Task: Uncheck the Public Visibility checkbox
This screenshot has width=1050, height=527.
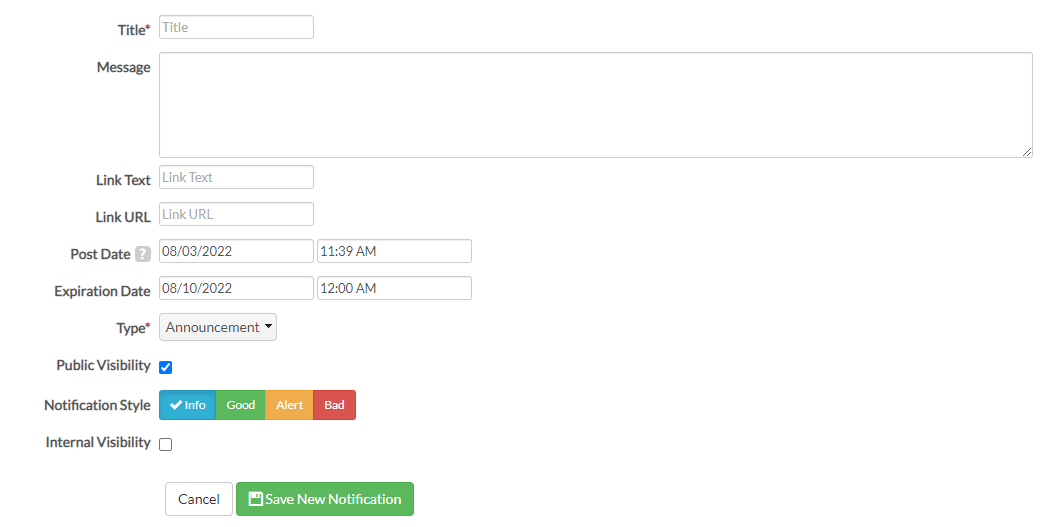Action: (x=165, y=367)
